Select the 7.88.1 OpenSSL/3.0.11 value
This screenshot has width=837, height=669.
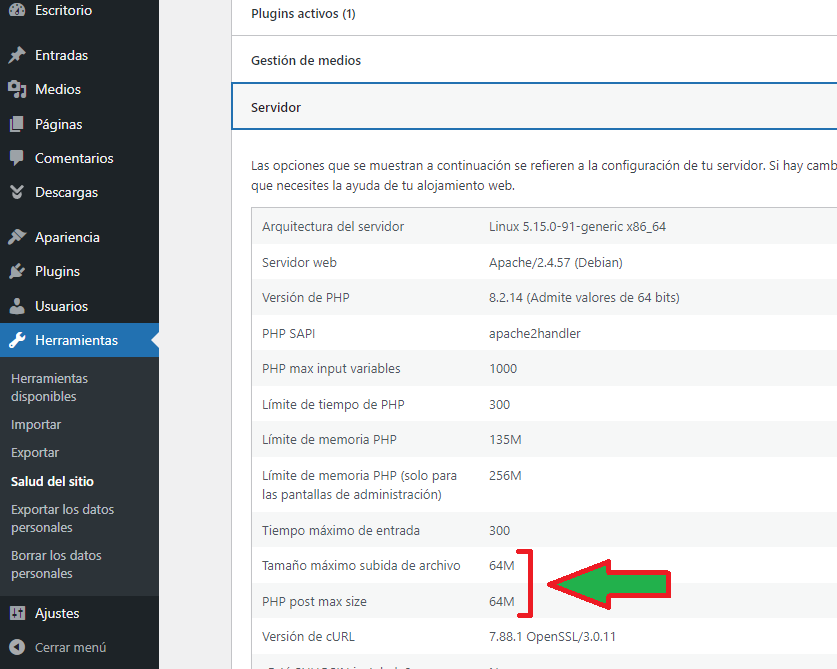click(x=552, y=636)
